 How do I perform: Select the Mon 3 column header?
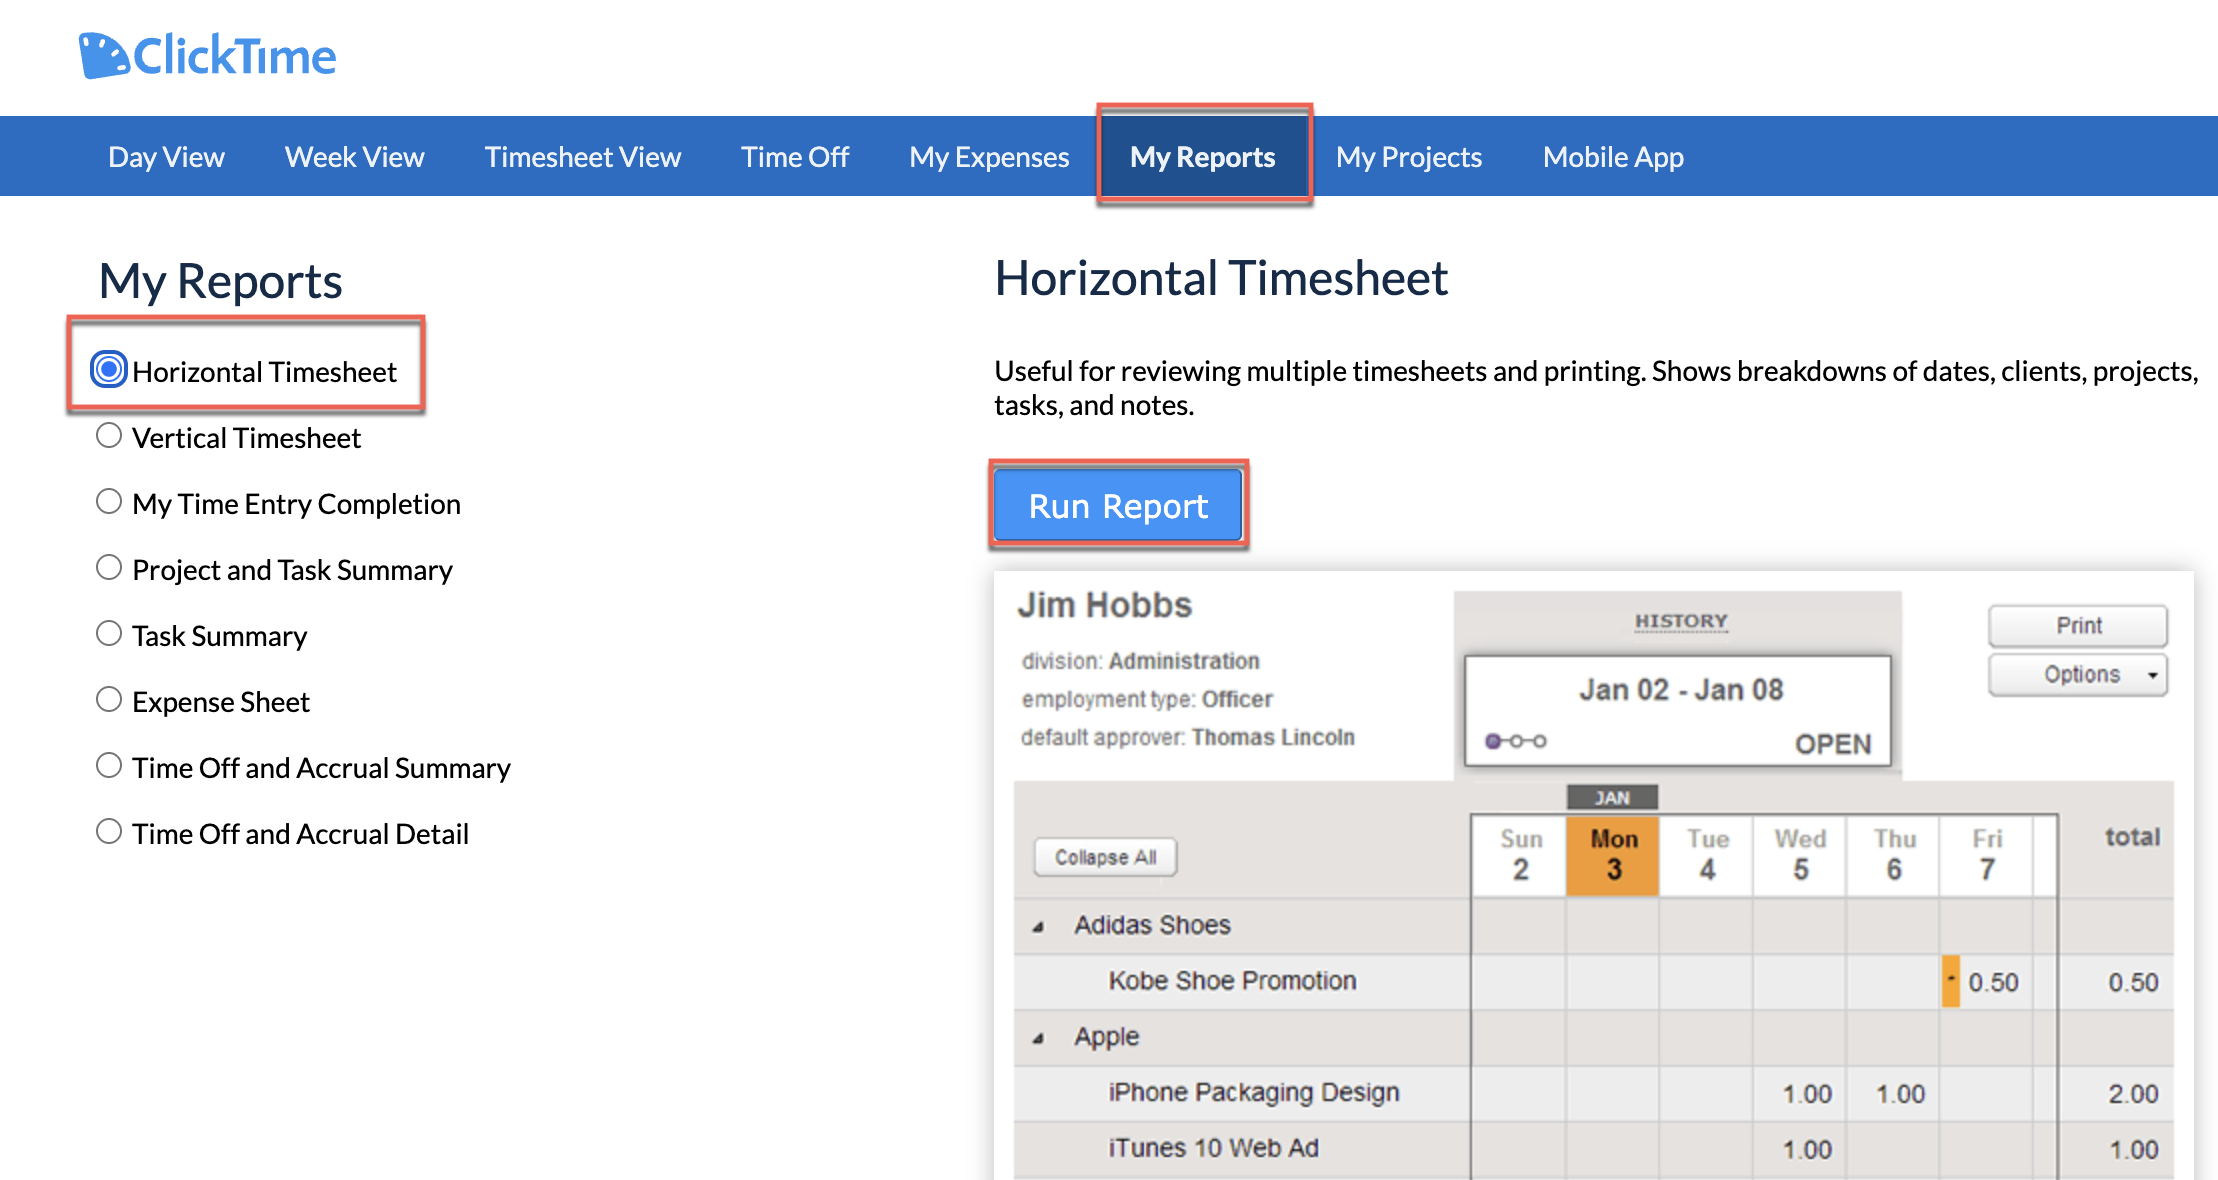click(1613, 855)
